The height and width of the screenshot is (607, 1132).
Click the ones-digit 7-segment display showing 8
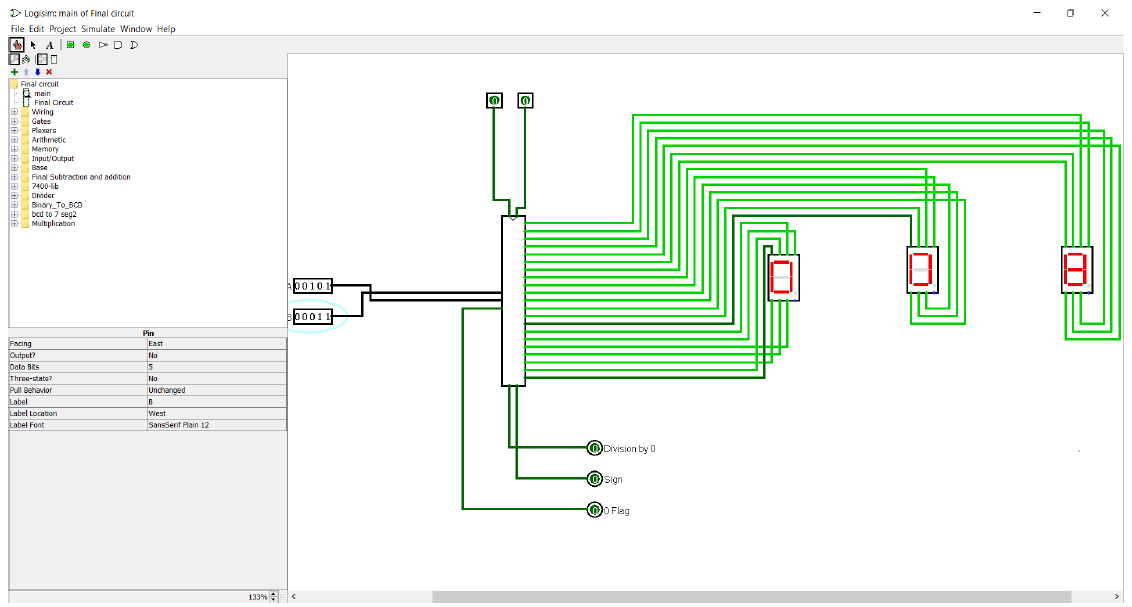point(1076,269)
